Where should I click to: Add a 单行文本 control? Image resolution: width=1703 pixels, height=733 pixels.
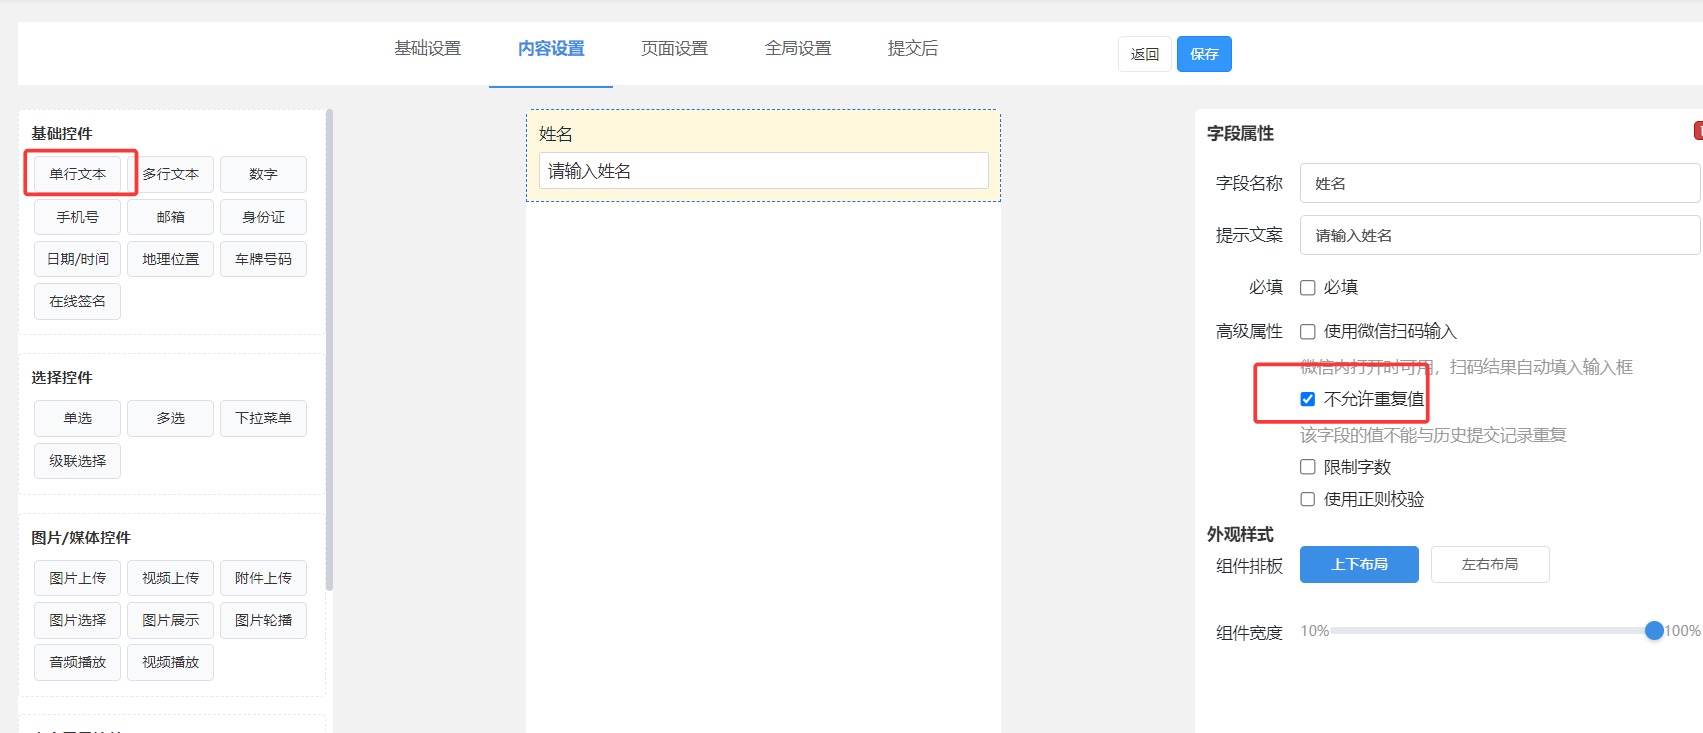pyautogui.click(x=77, y=174)
